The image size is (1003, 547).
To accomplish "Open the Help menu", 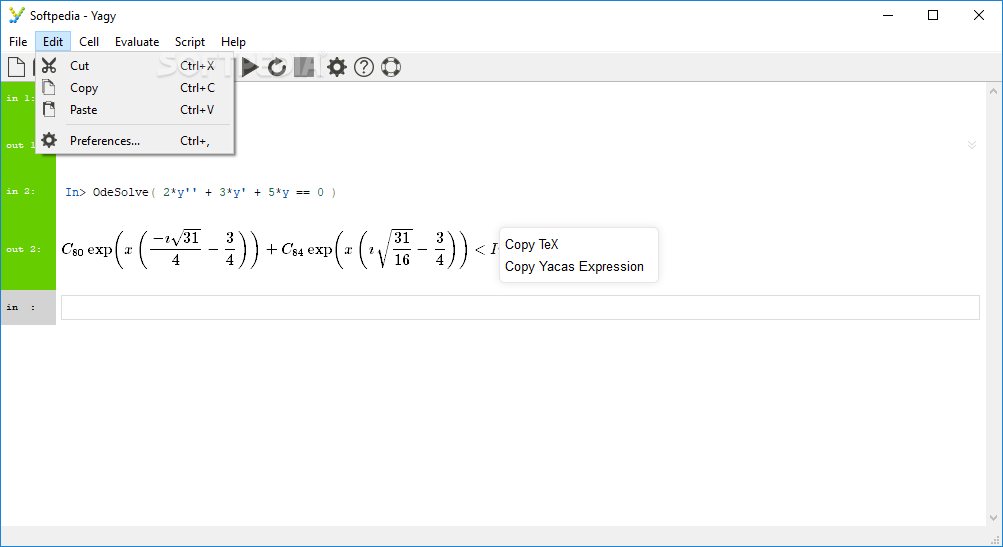I will (x=233, y=42).
